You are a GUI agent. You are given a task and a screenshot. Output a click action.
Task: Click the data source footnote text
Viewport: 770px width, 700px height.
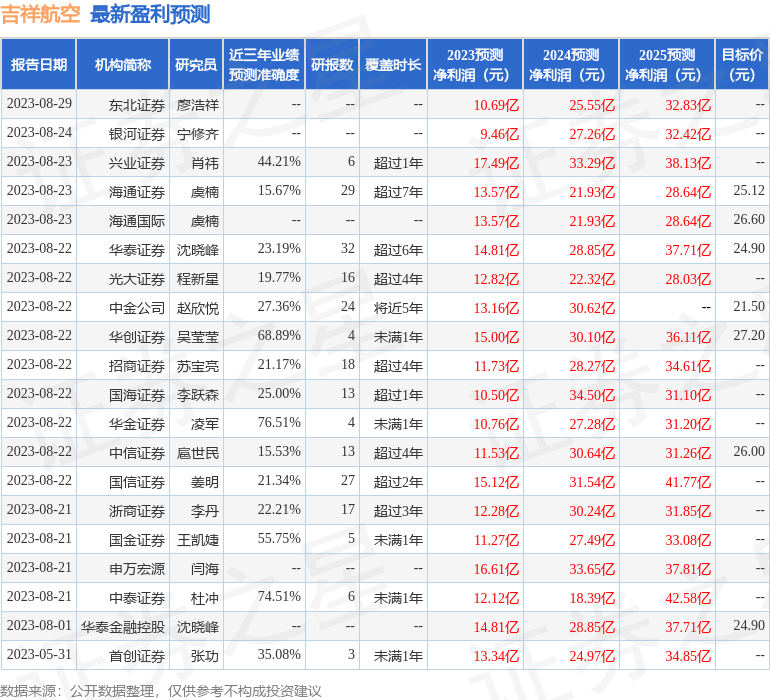coord(161,691)
